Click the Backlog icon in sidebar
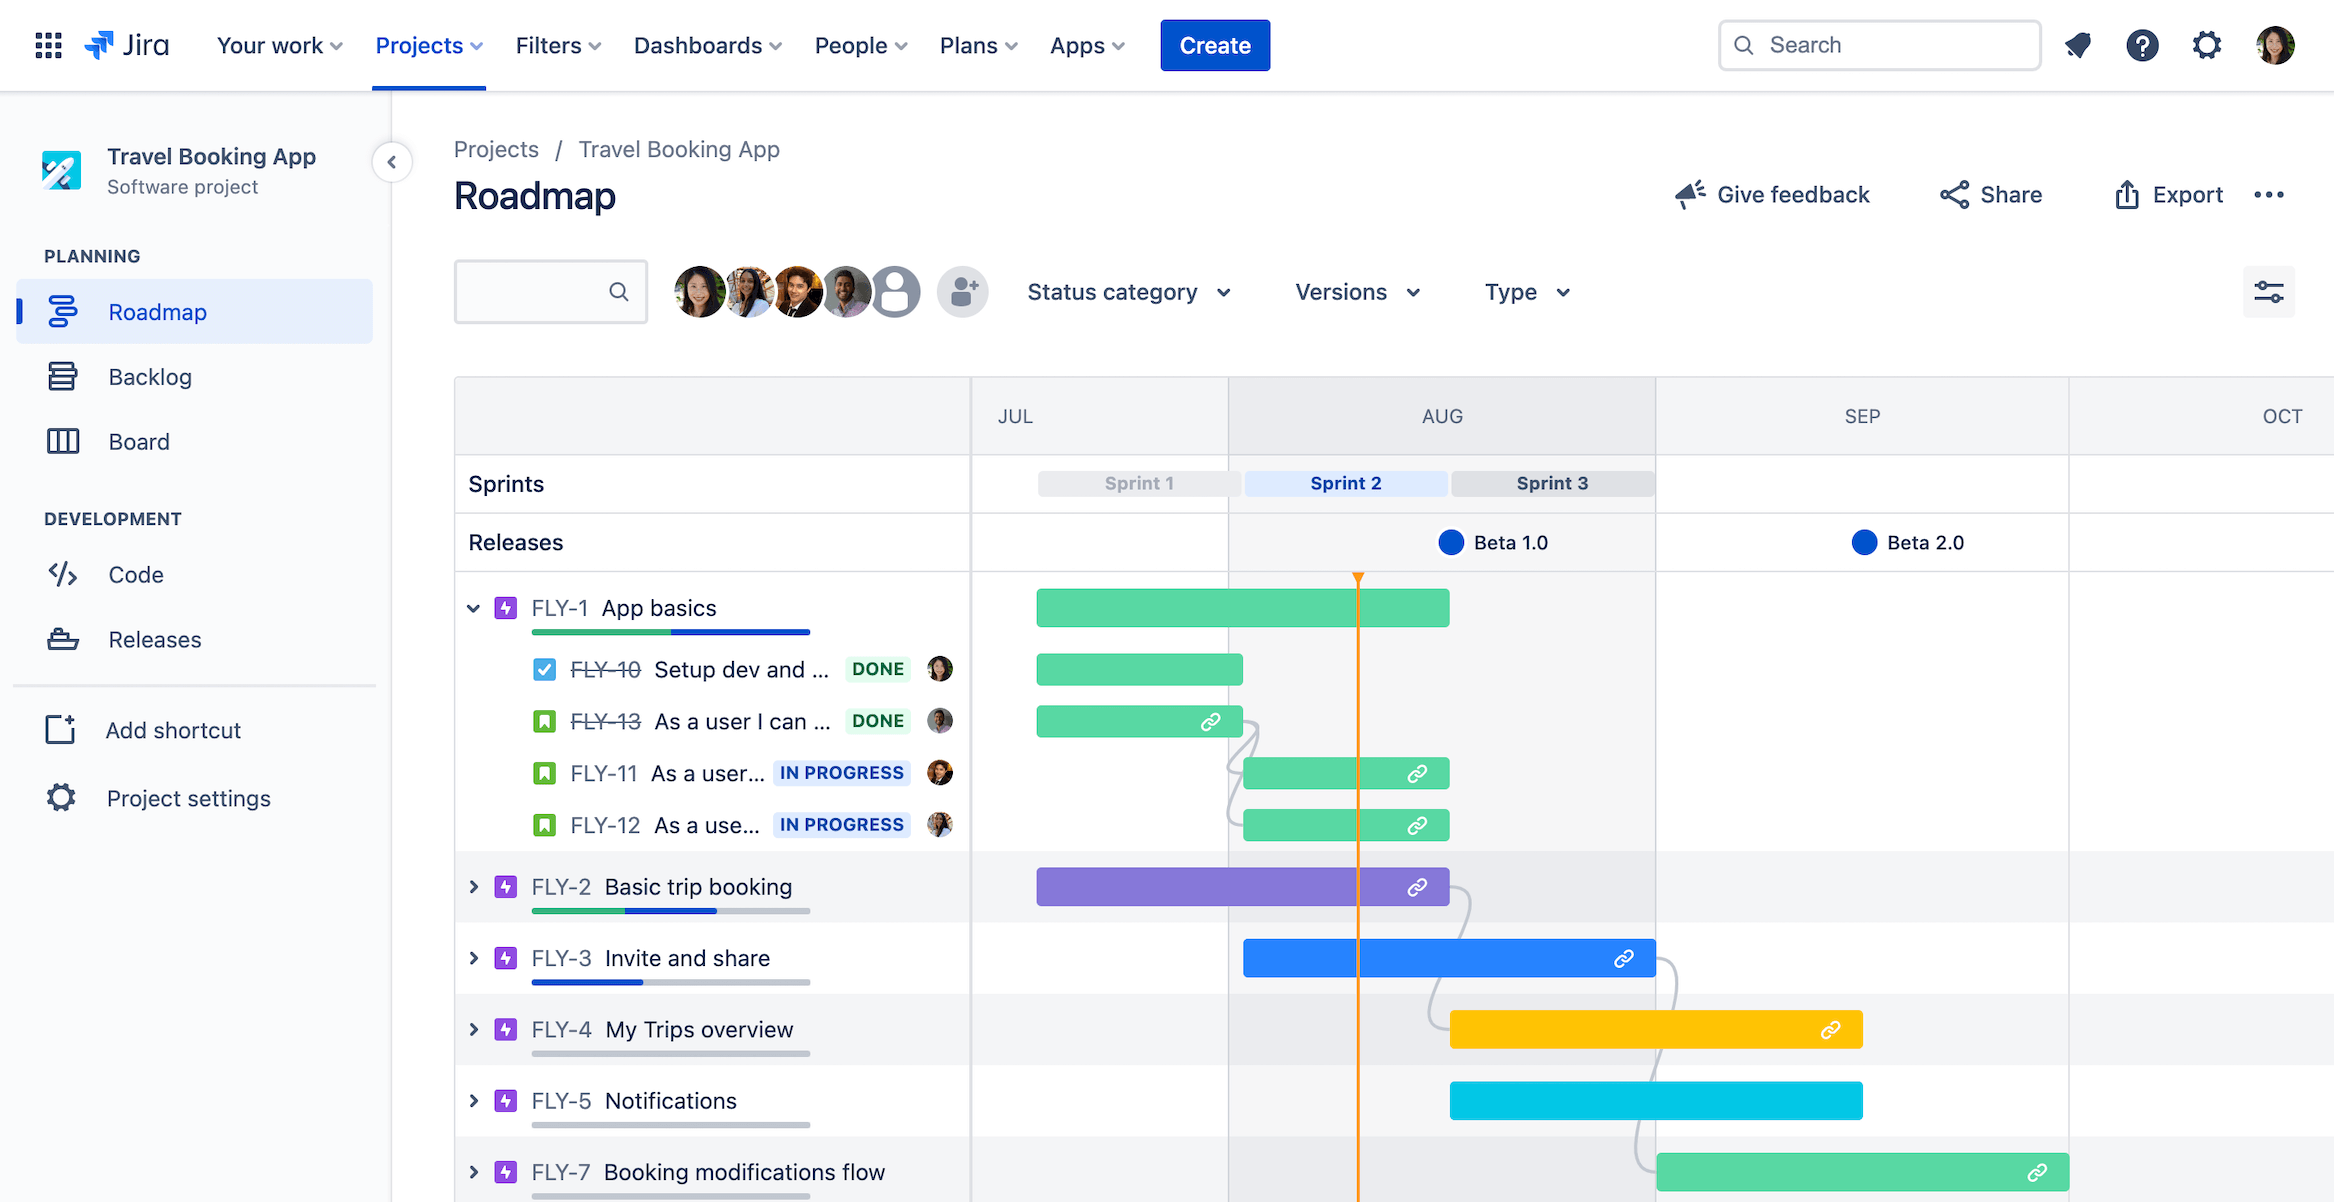Screen dimensions: 2334x1202 click(x=61, y=376)
